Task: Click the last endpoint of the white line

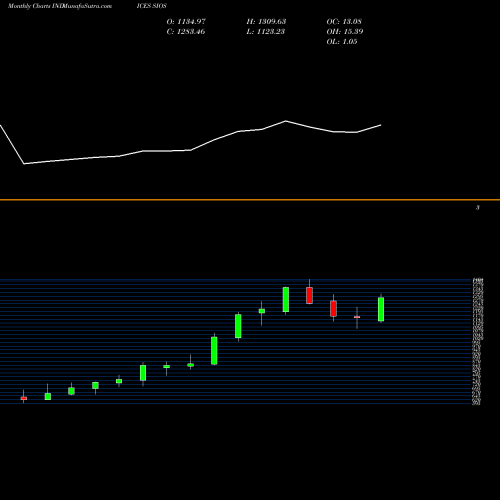Action: [381, 125]
